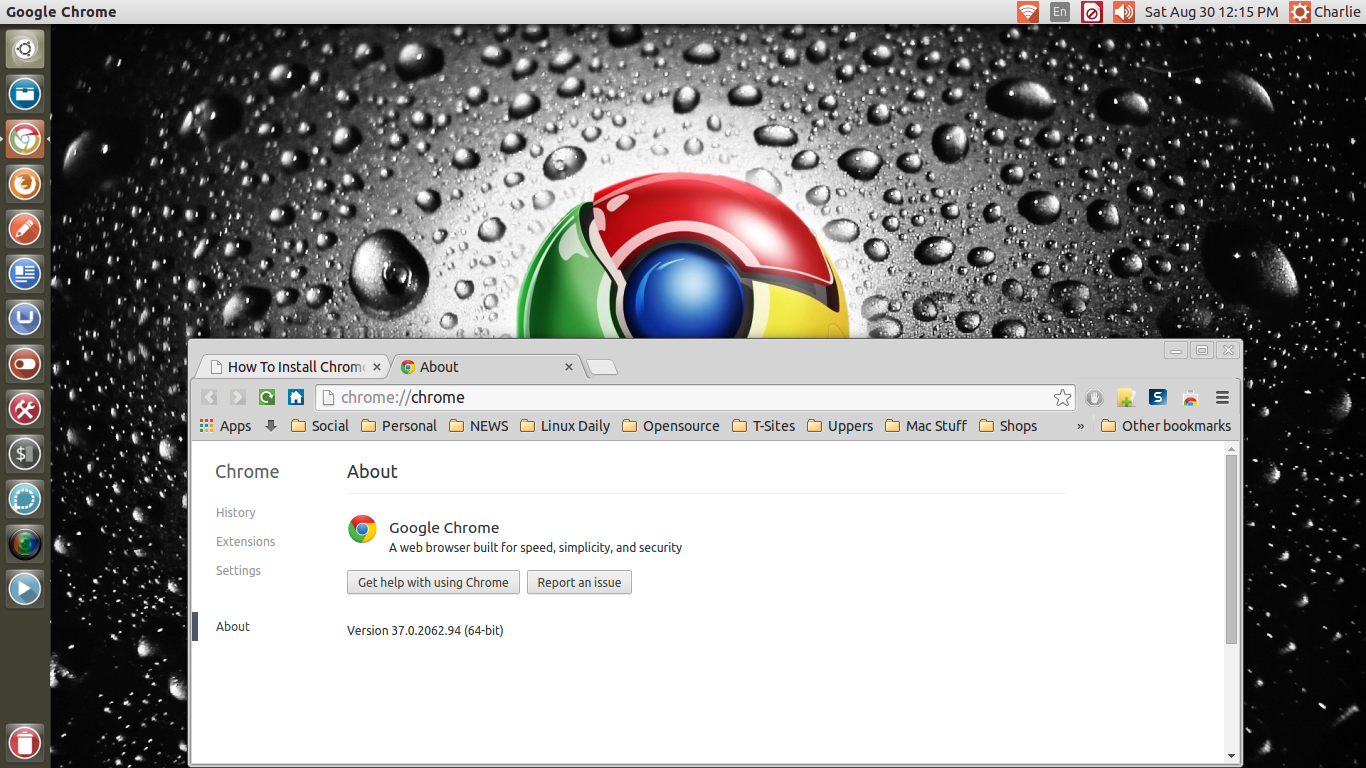Expand the Opensource bookmarks folder
The image size is (1366, 768).
[671, 426]
